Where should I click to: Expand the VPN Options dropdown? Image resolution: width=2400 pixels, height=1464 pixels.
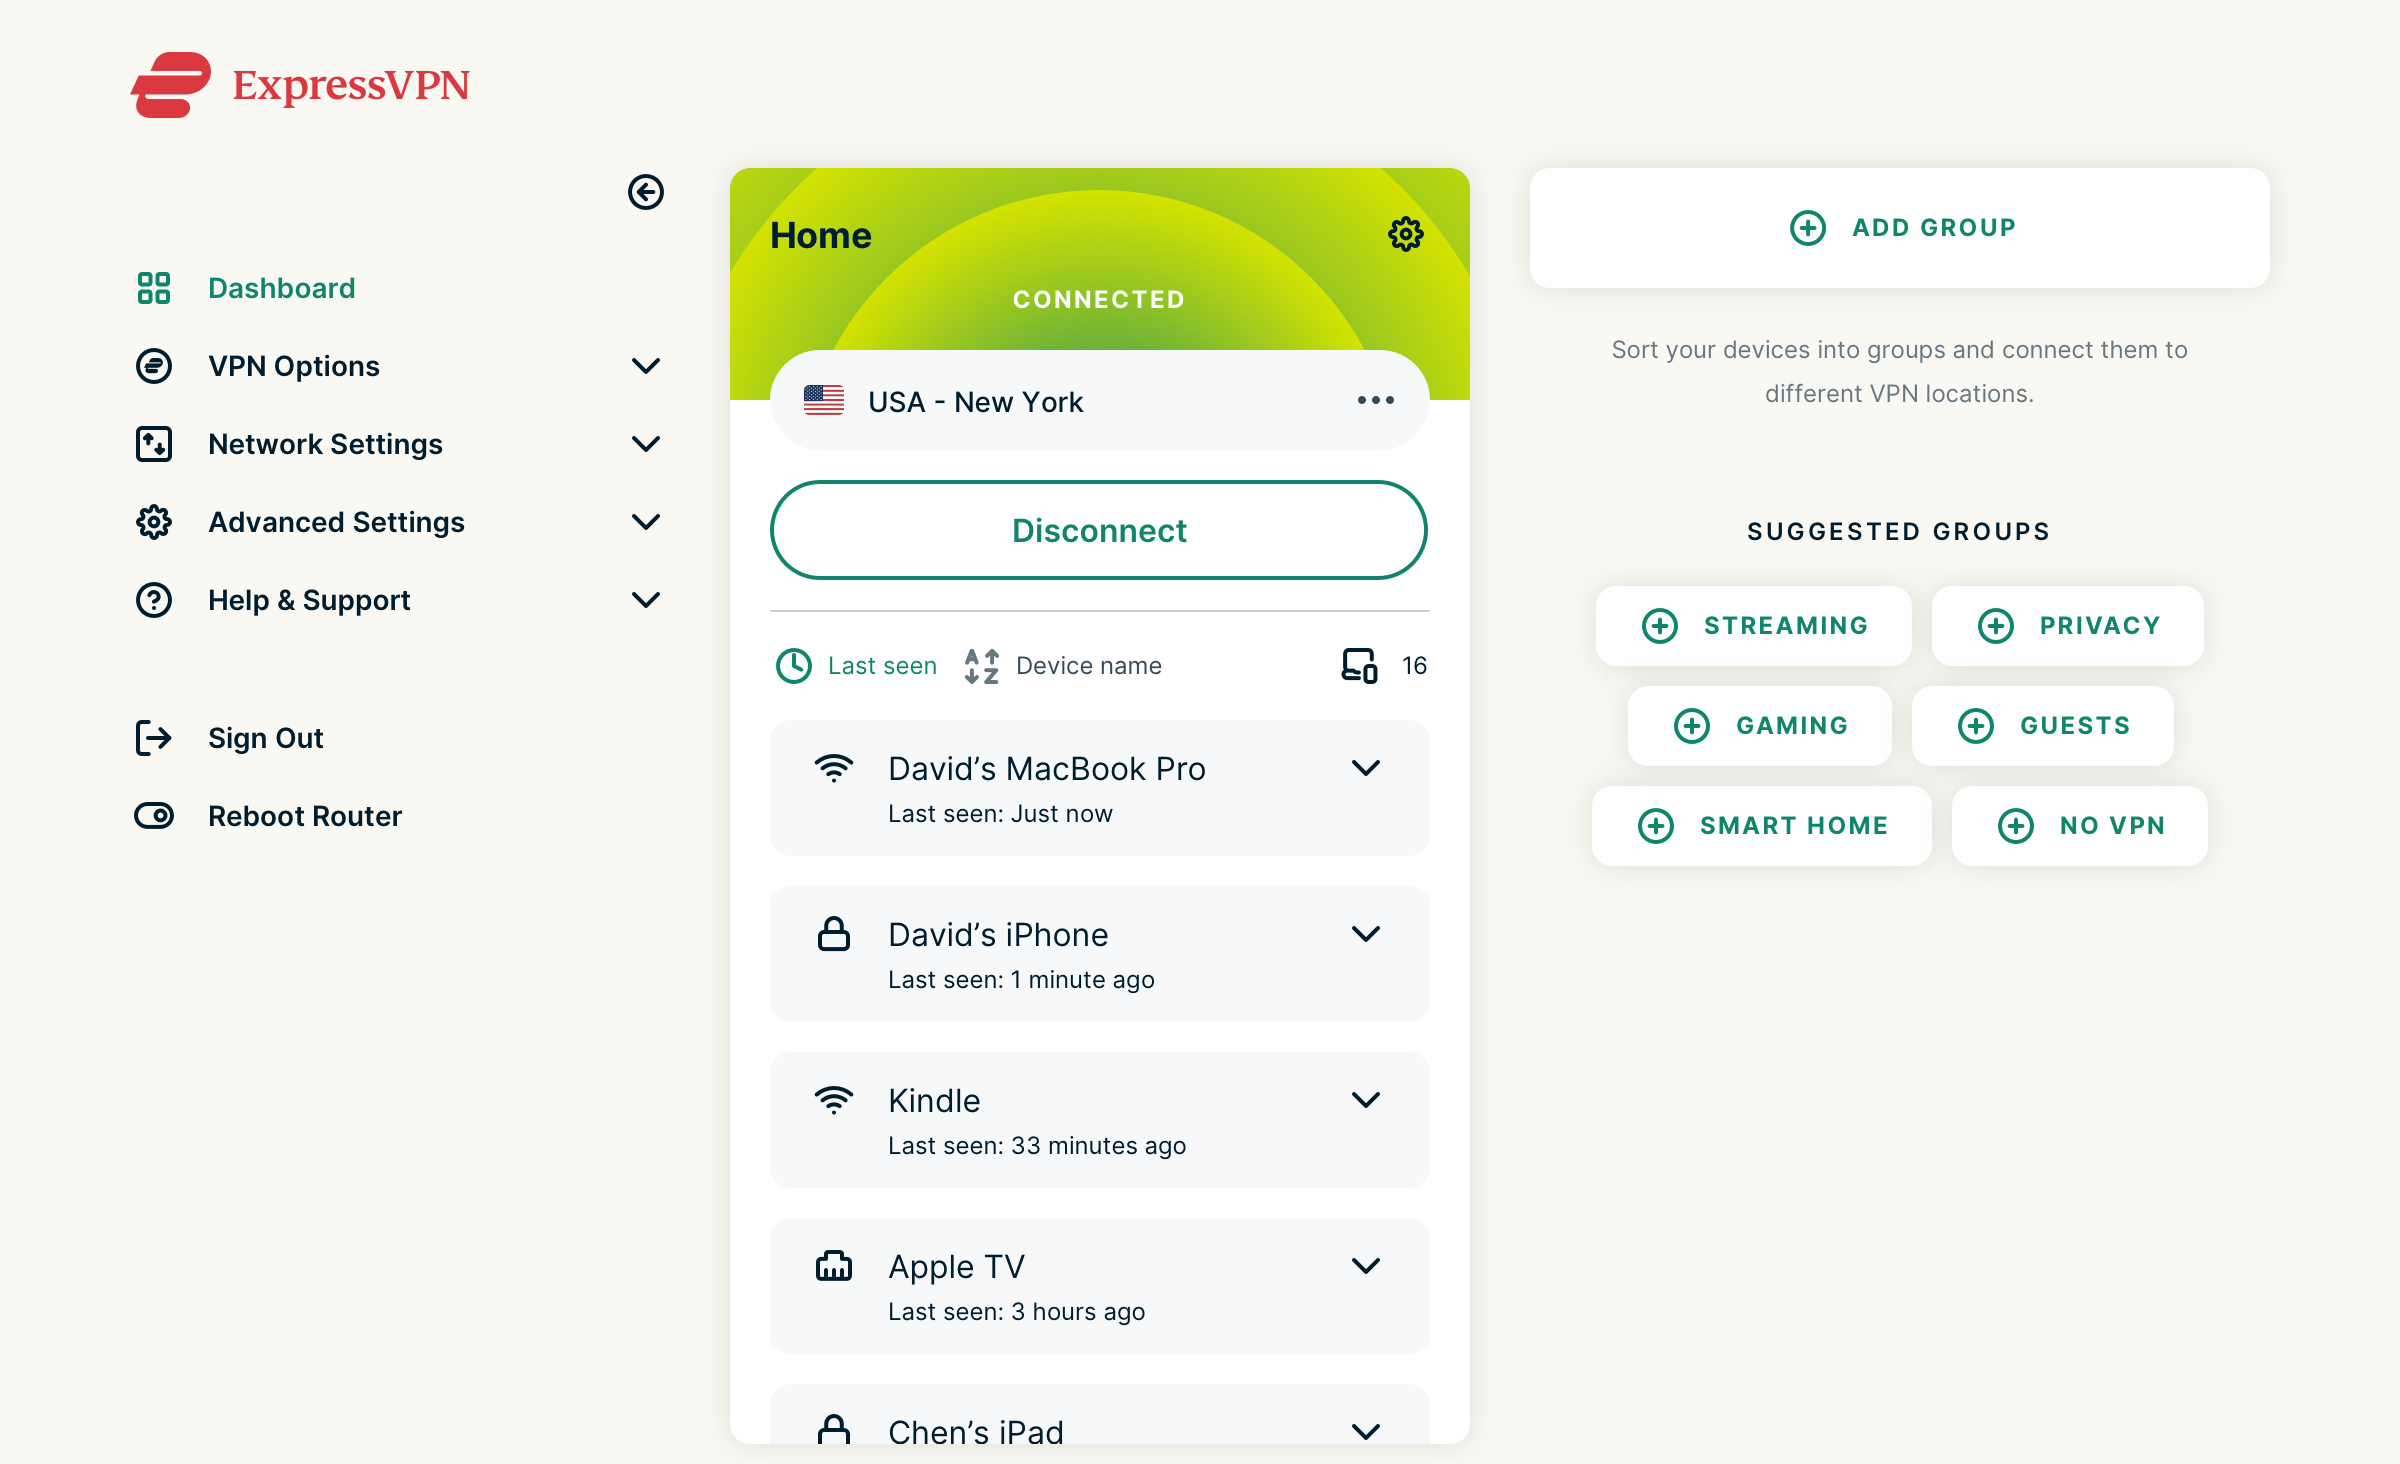tap(645, 365)
